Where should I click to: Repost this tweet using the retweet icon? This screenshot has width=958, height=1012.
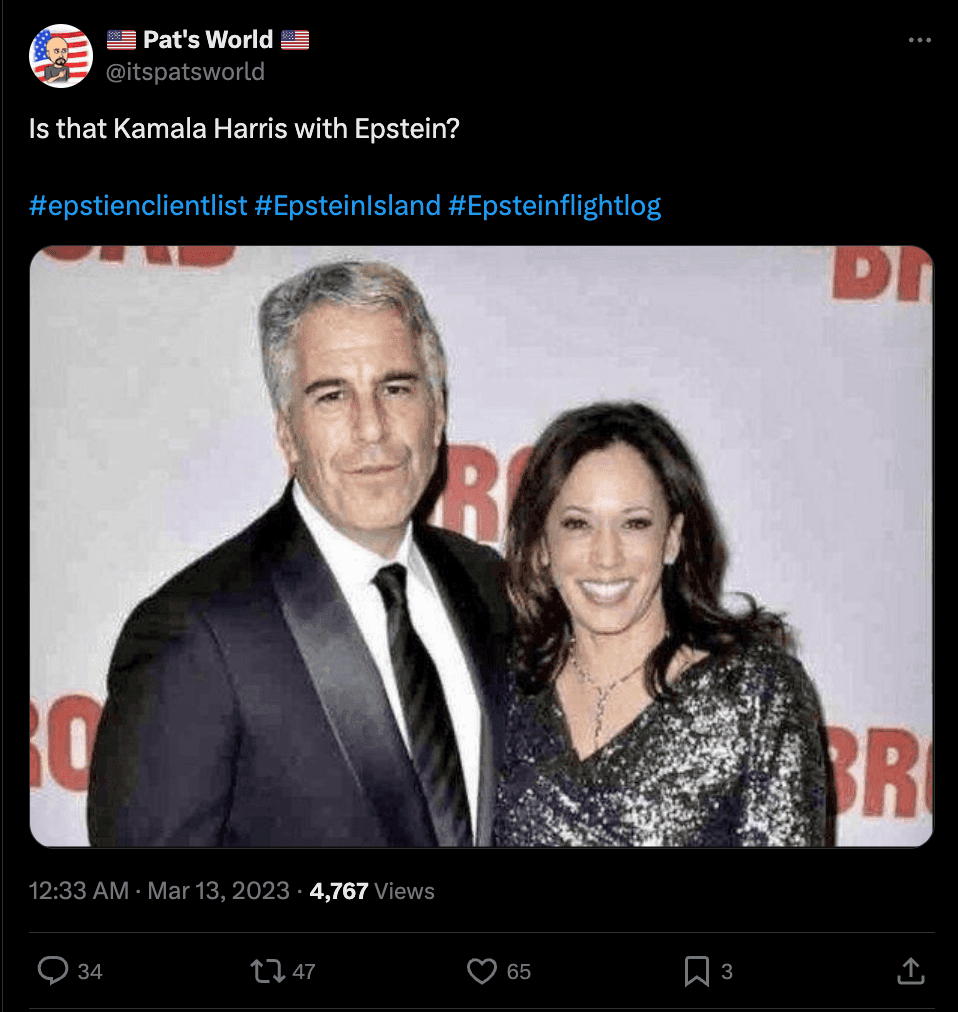click(267, 970)
